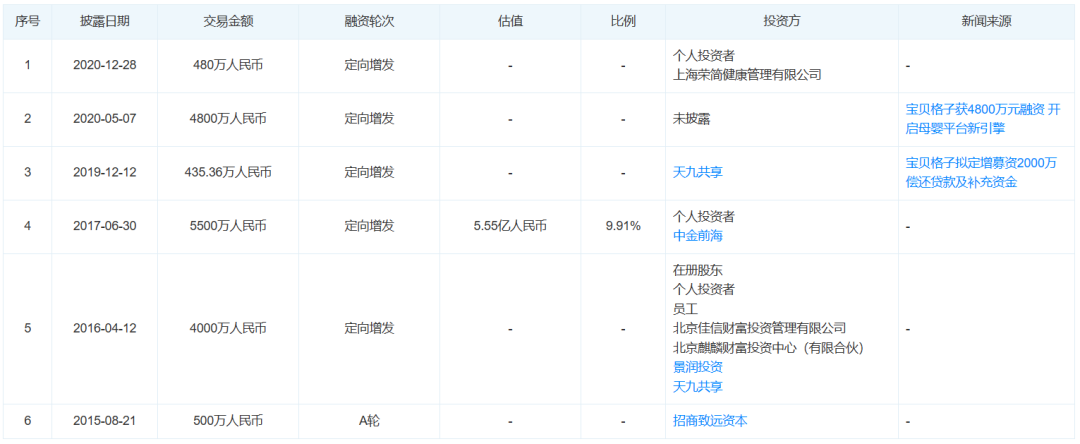This screenshot has width=1080, height=444.
Task: Select the amount 5500万人民币 cell
Action: point(229,226)
